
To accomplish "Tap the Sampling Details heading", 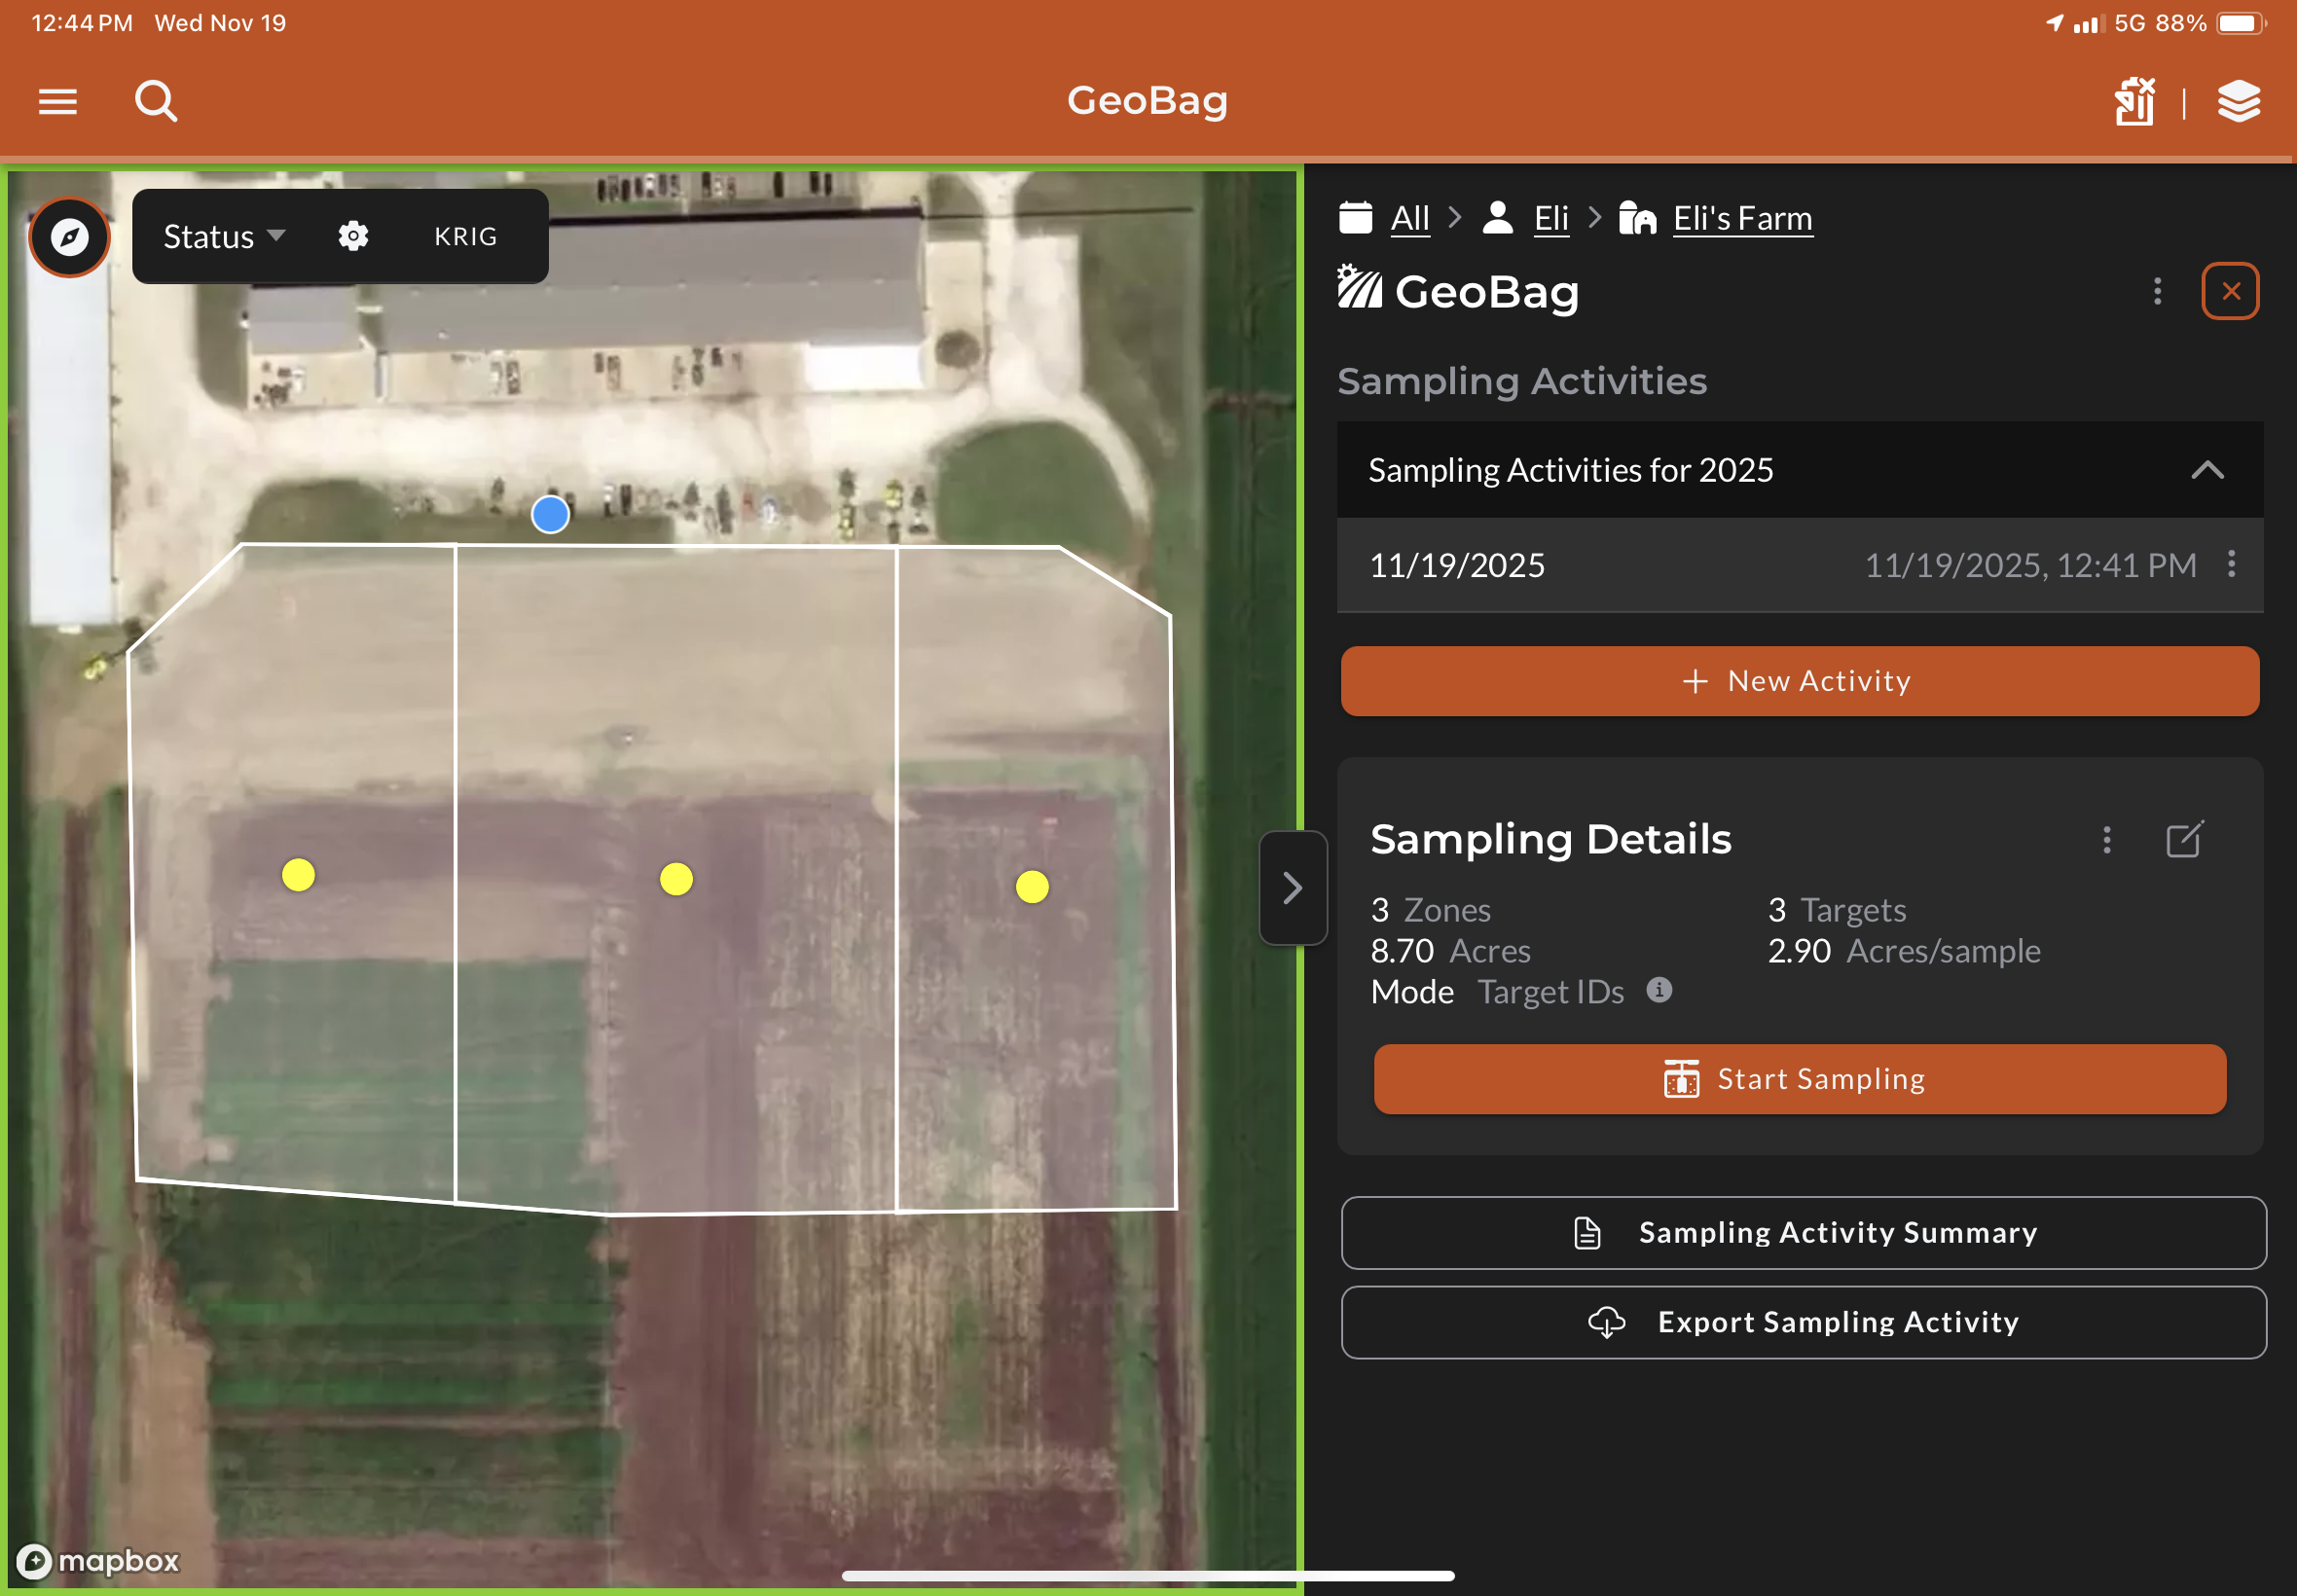I will pos(1551,839).
